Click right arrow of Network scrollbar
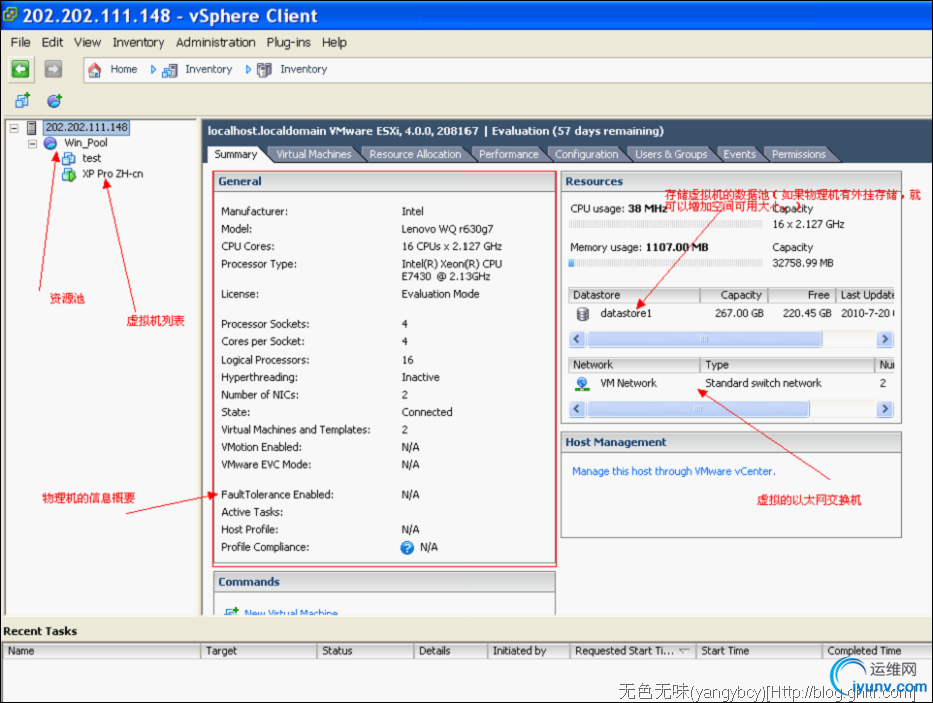This screenshot has width=933, height=703. pos(885,409)
